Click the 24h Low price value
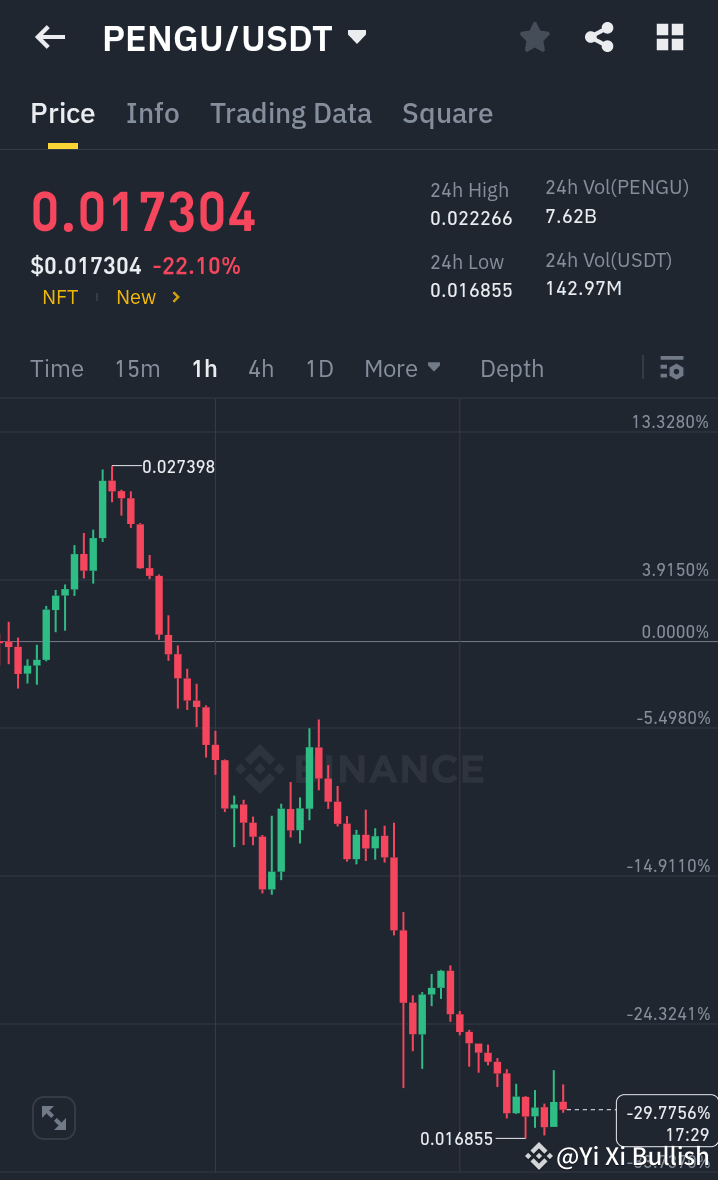This screenshot has height=1180, width=718. click(471, 289)
